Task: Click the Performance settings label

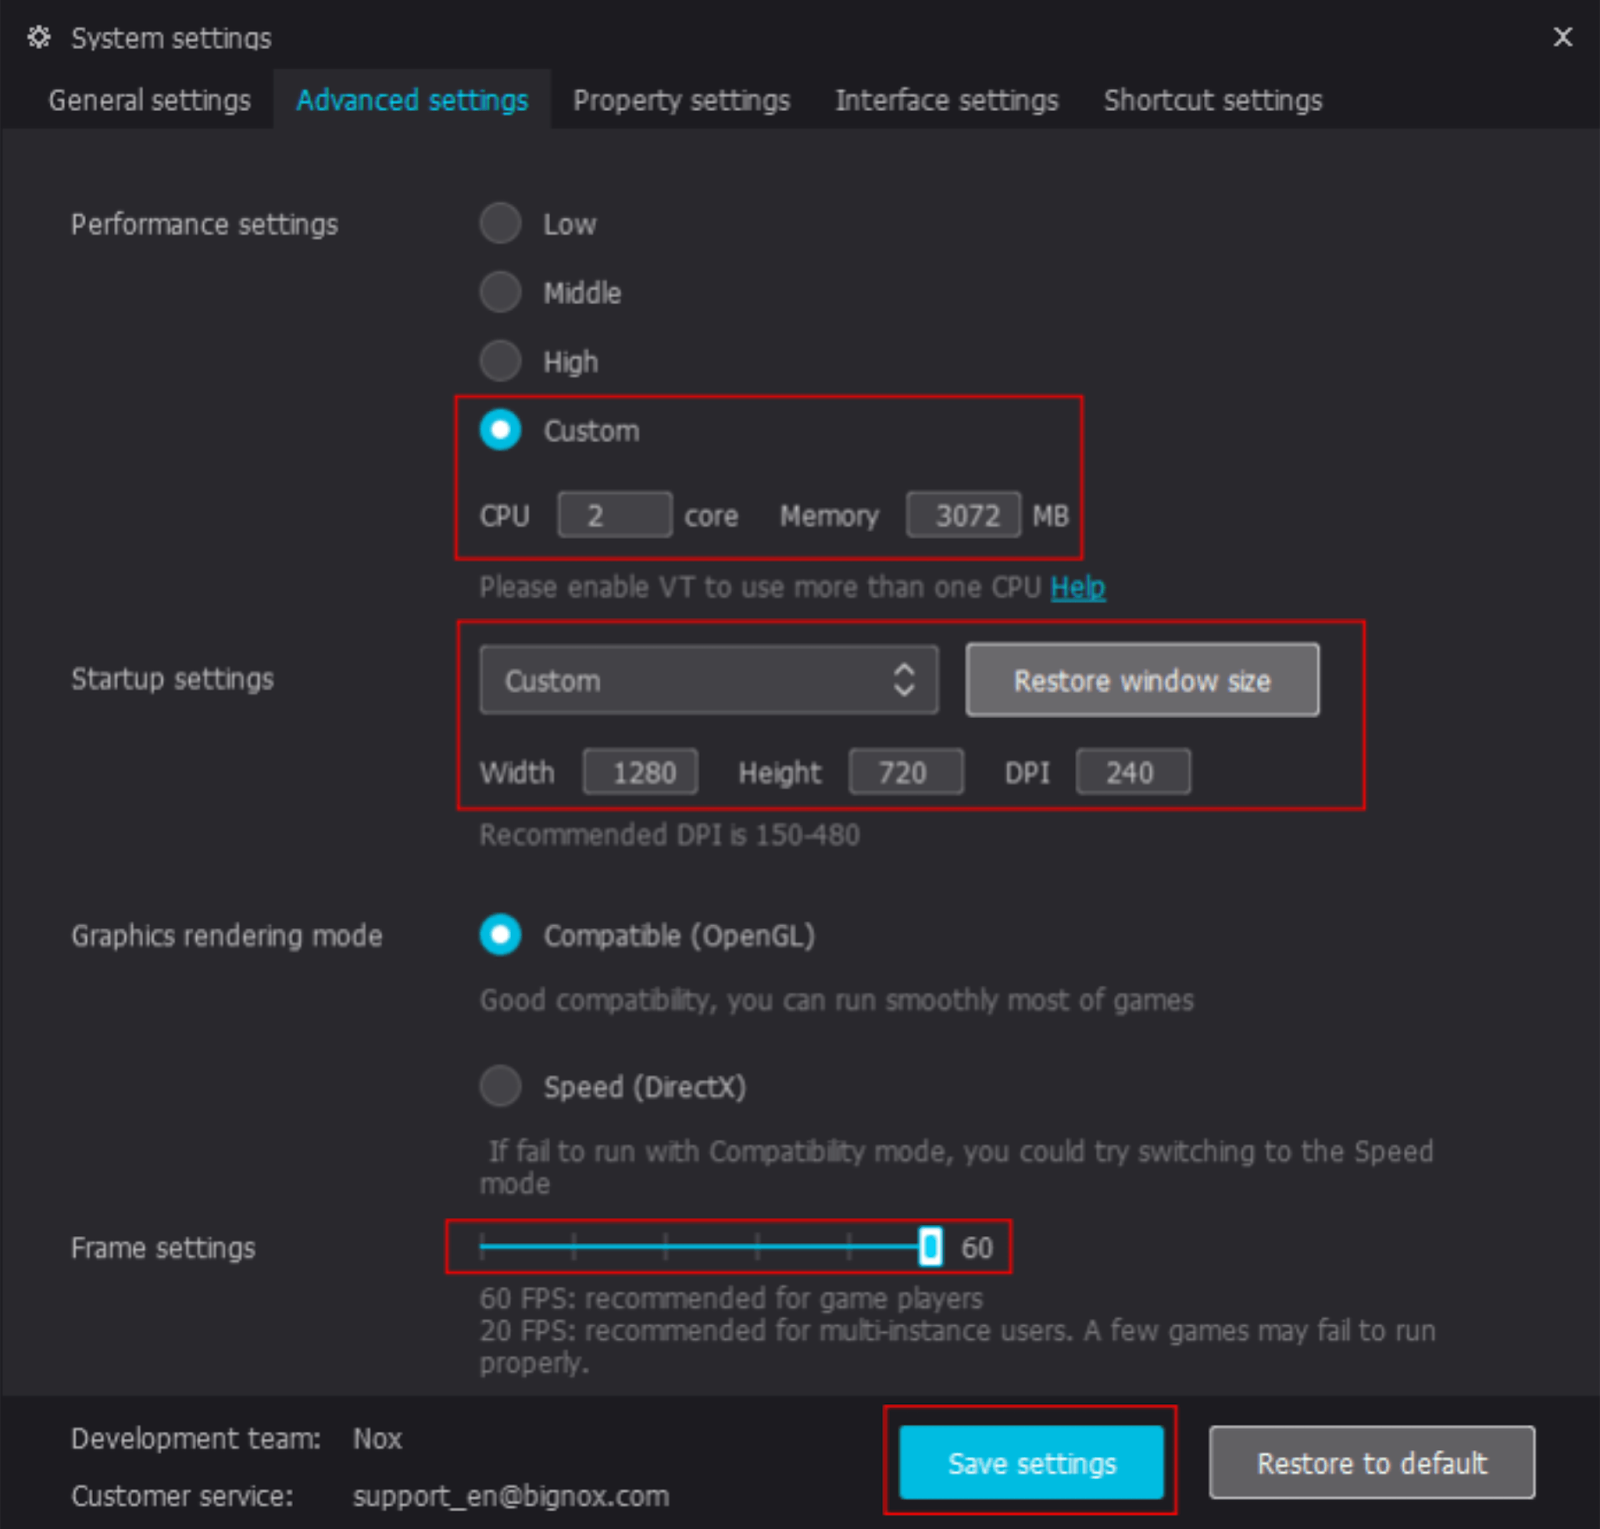Action: pyautogui.click(x=204, y=224)
